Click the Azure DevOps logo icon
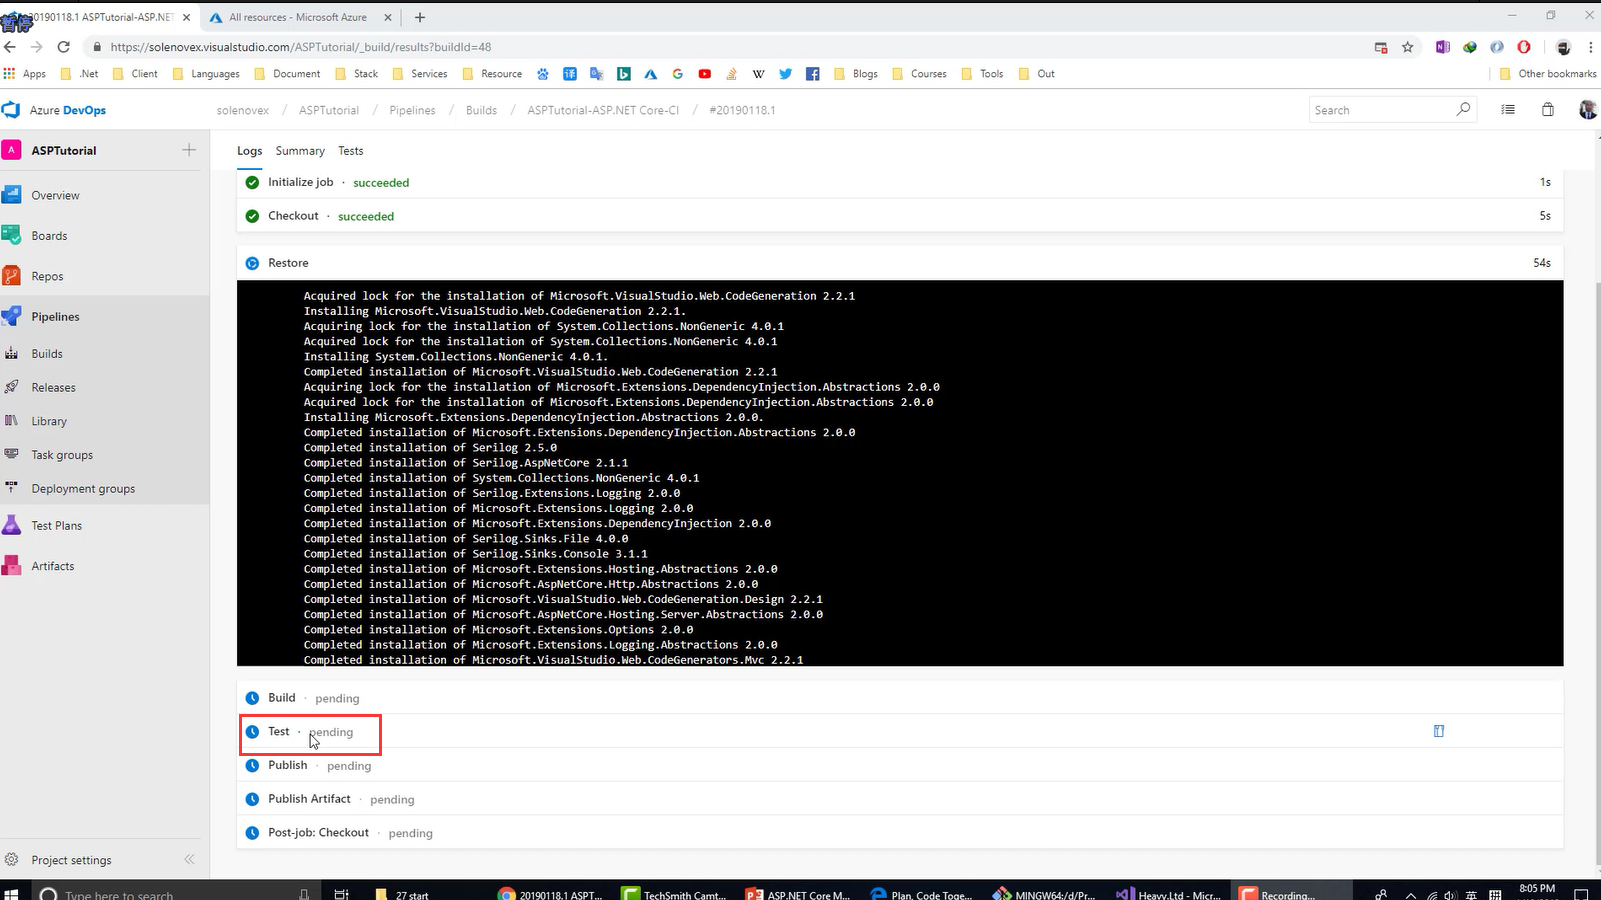The width and height of the screenshot is (1601, 900). pos(12,110)
